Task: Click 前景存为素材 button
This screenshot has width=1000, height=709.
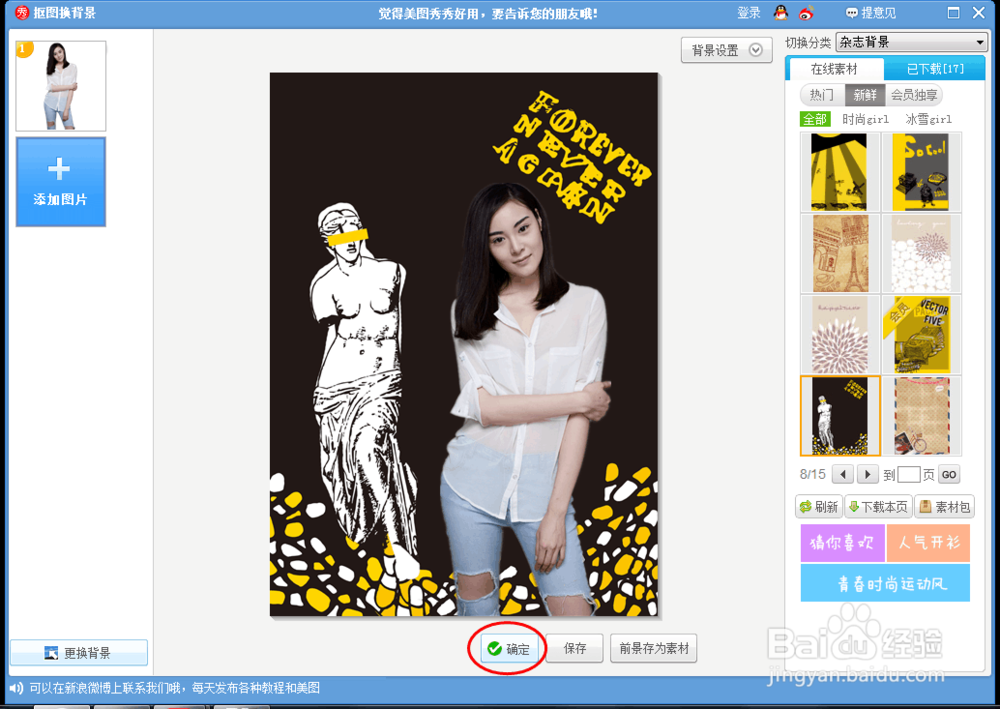Action: (654, 648)
